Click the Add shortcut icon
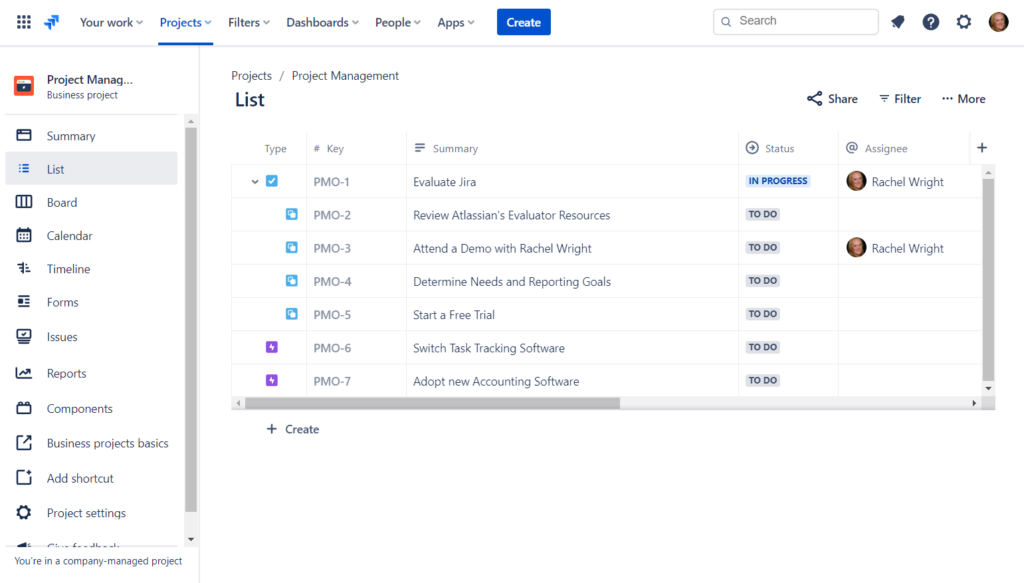 [24, 478]
